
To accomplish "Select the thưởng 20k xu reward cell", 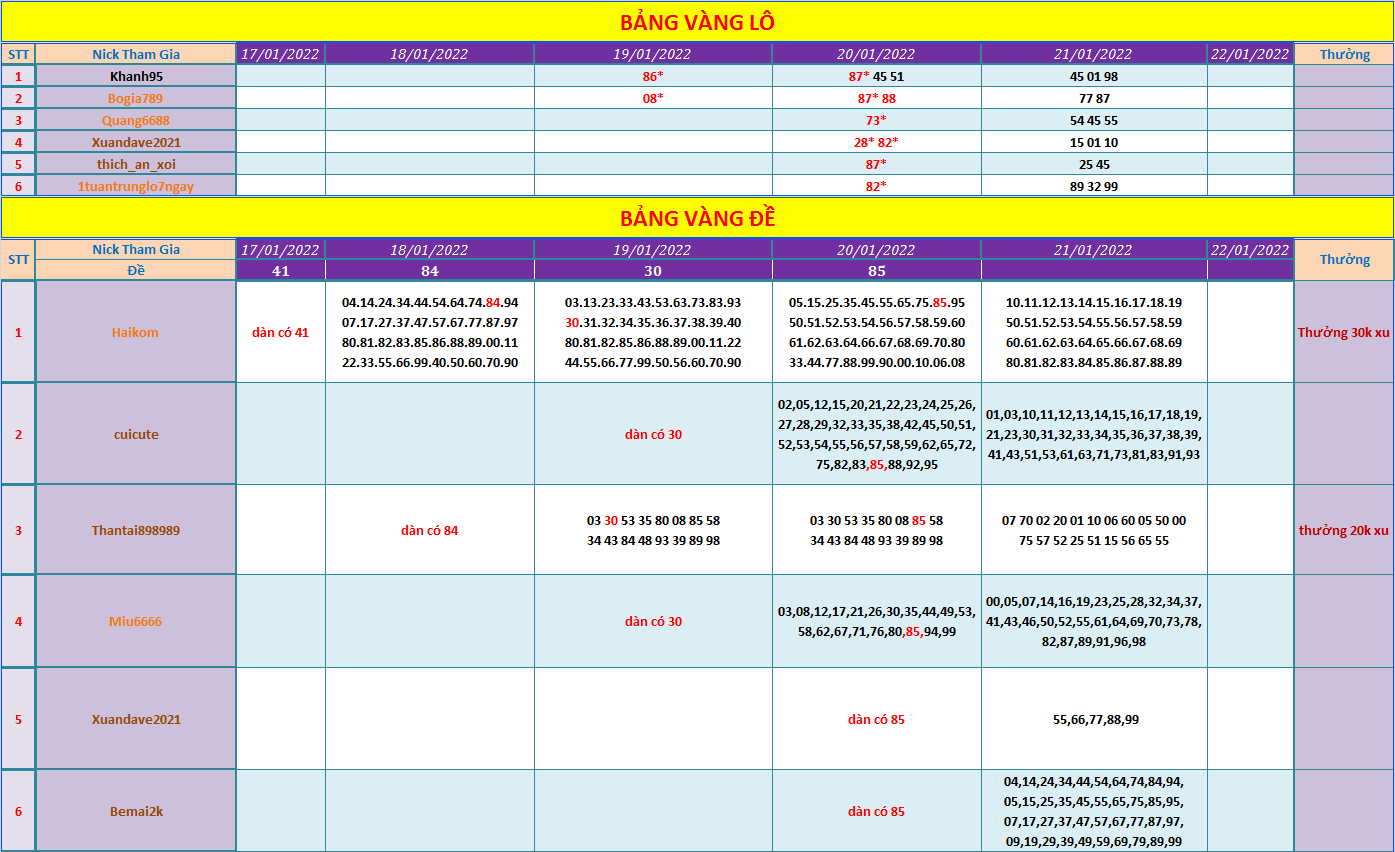I will (1344, 530).
